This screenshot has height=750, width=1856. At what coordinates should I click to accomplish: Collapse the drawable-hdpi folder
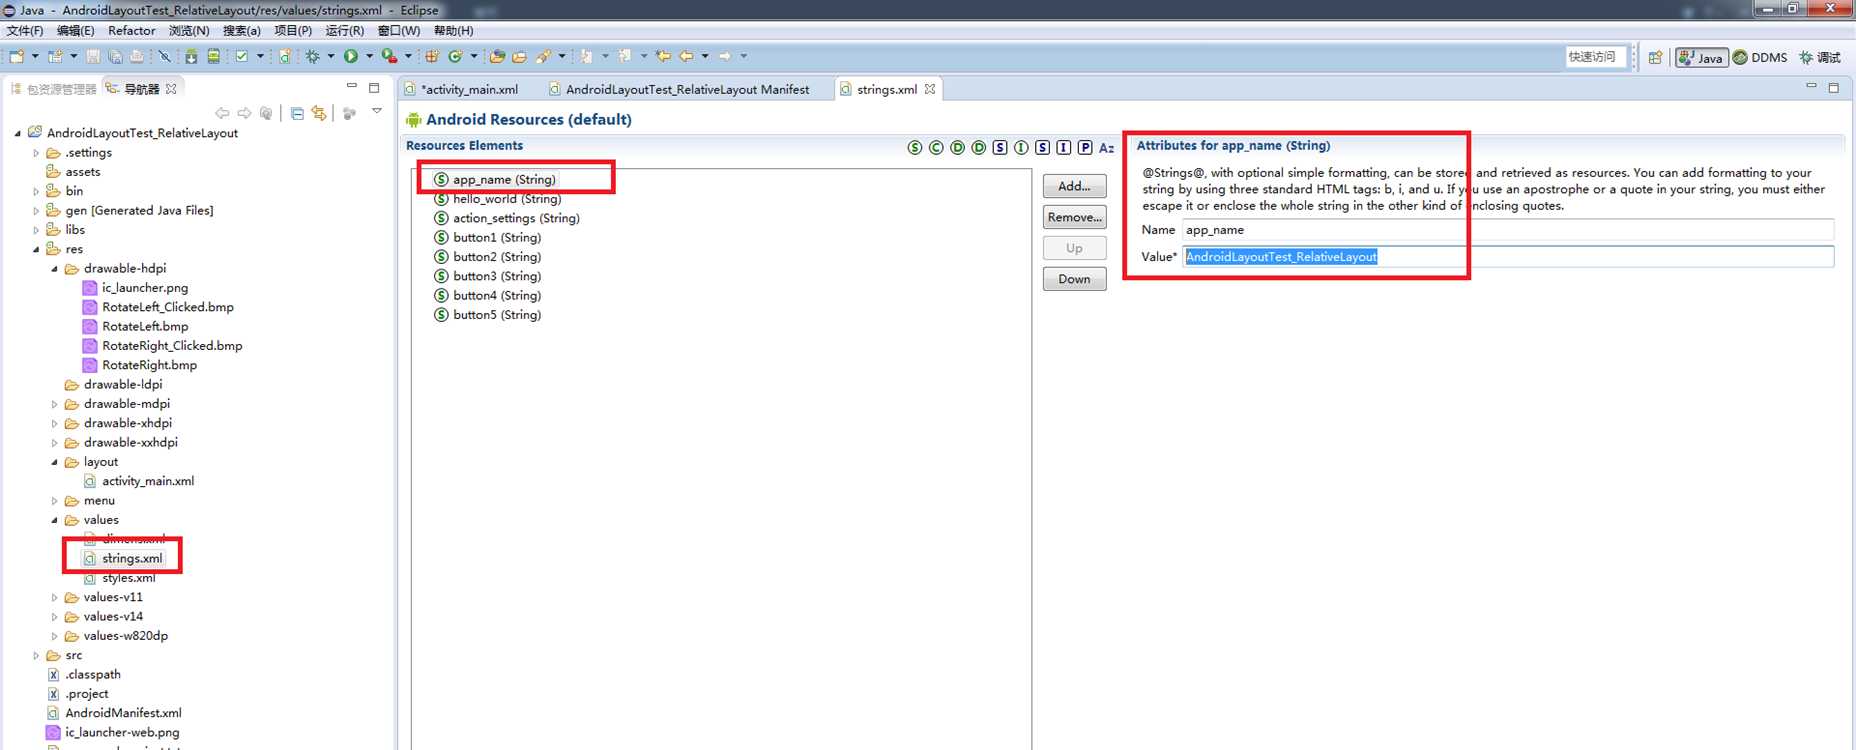(55, 269)
